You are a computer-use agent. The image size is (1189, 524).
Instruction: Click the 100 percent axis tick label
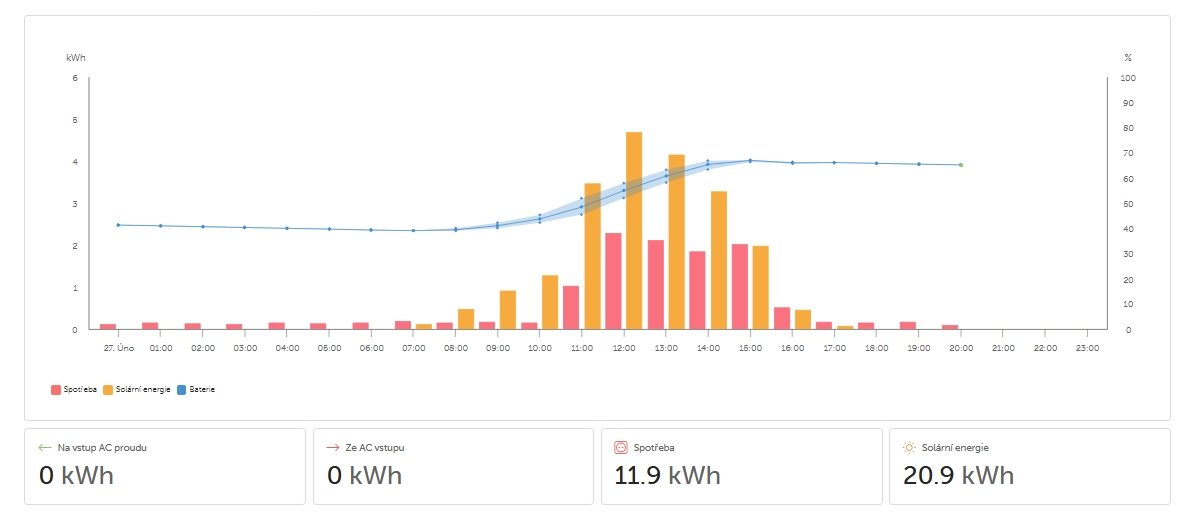click(1128, 78)
